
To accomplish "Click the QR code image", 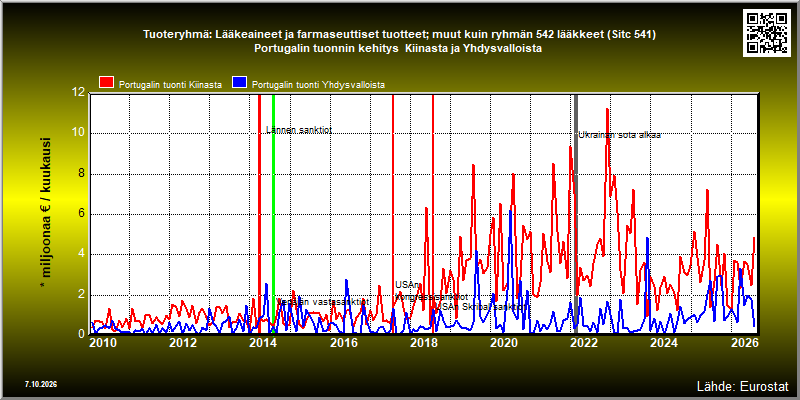I will click(x=769, y=33).
